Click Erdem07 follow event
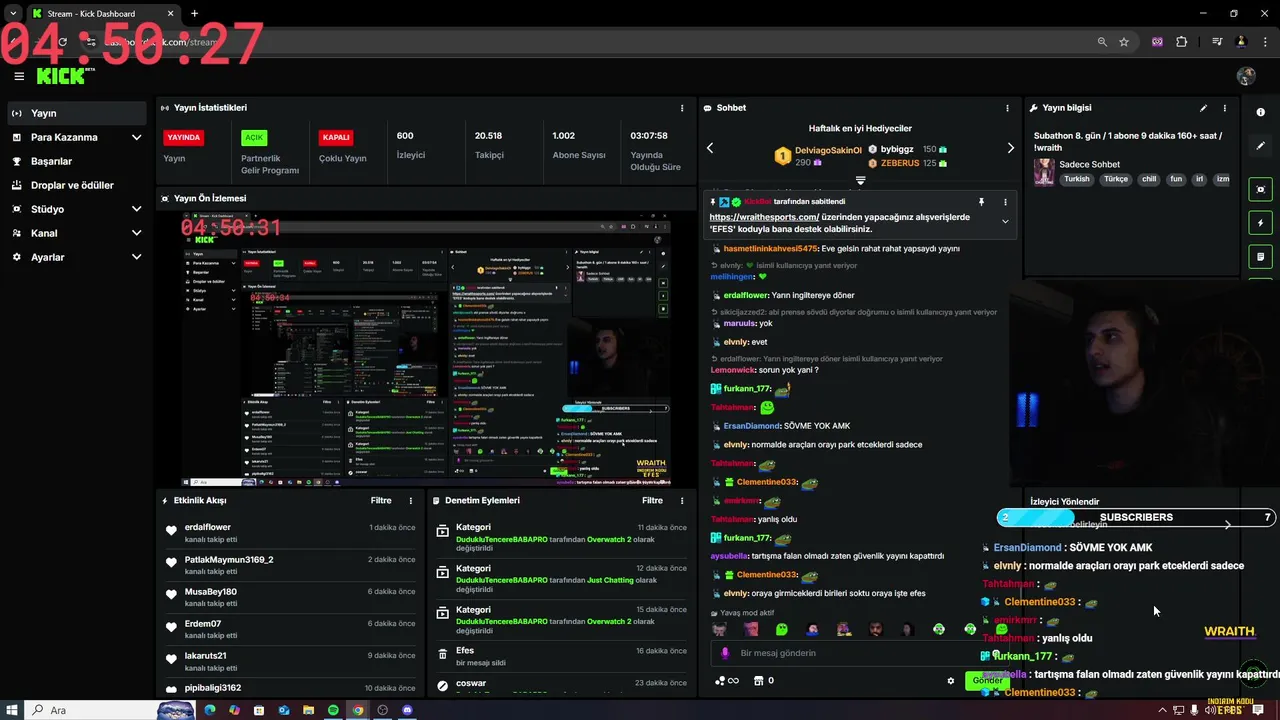The width and height of the screenshot is (1280, 720). point(290,629)
